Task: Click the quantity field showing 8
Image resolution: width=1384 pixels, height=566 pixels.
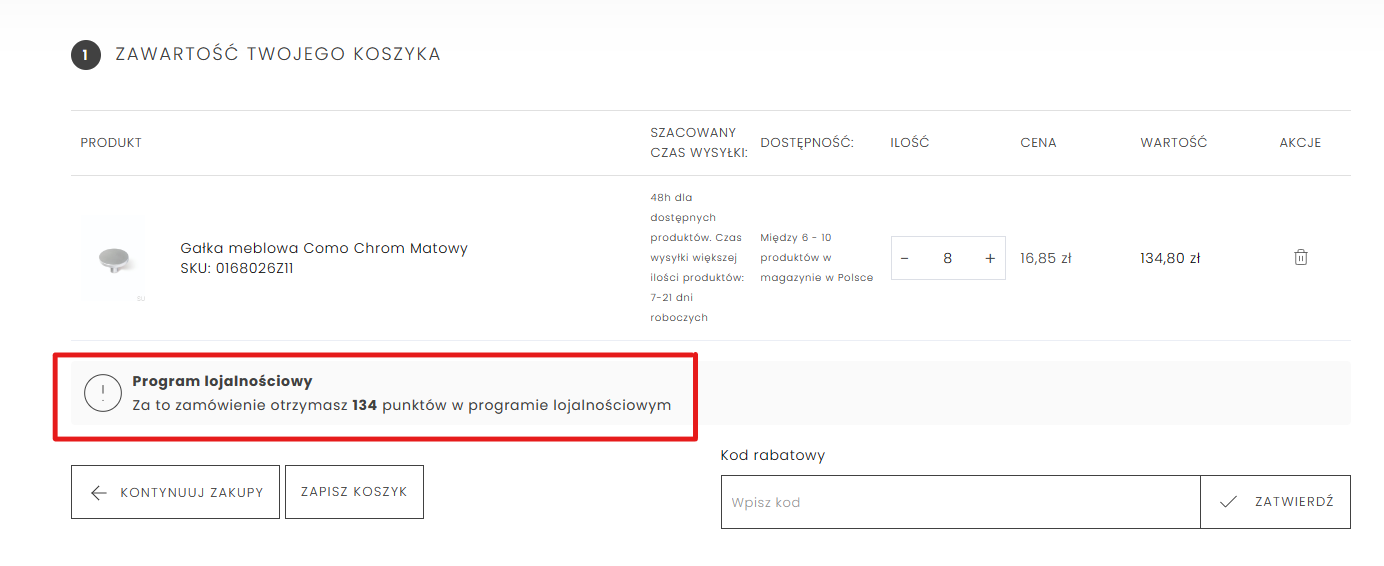Action: point(947,258)
